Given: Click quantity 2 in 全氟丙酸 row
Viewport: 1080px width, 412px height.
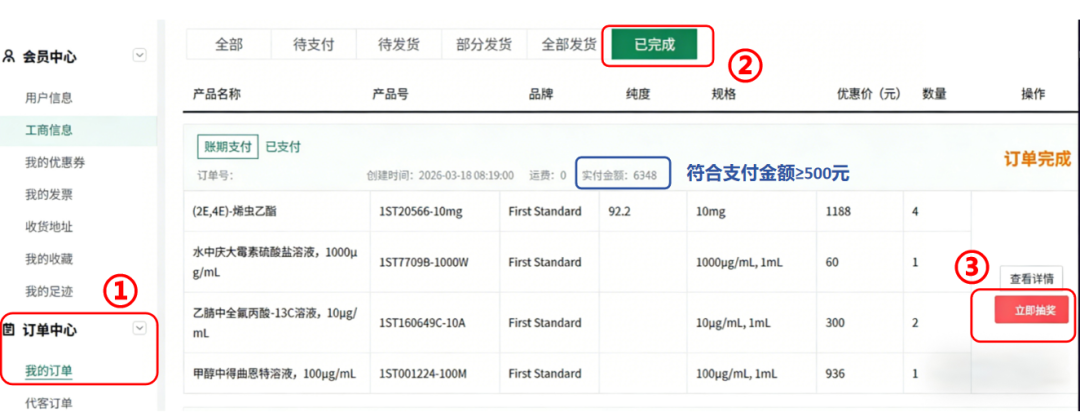Looking at the screenshot, I should point(915,323).
